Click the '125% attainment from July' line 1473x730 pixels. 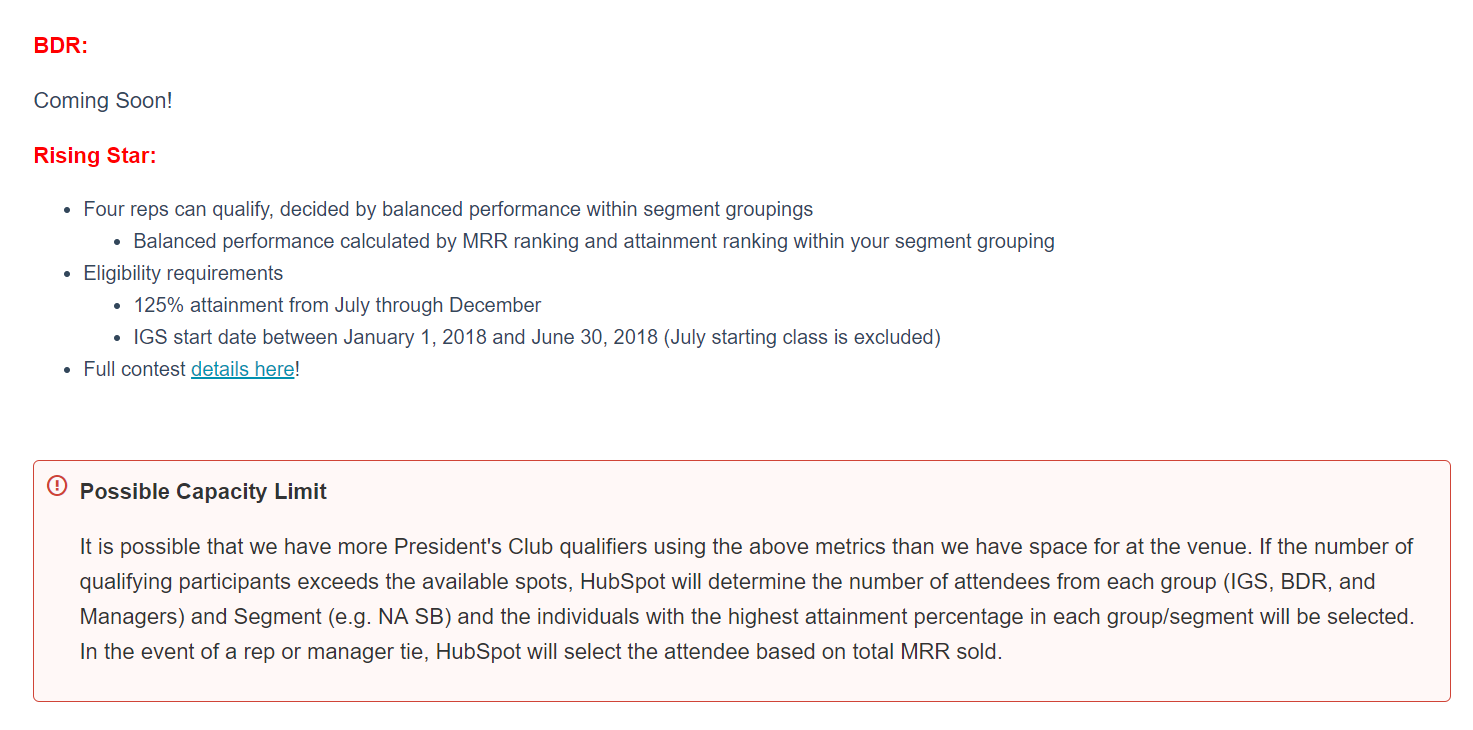point(337,305)
